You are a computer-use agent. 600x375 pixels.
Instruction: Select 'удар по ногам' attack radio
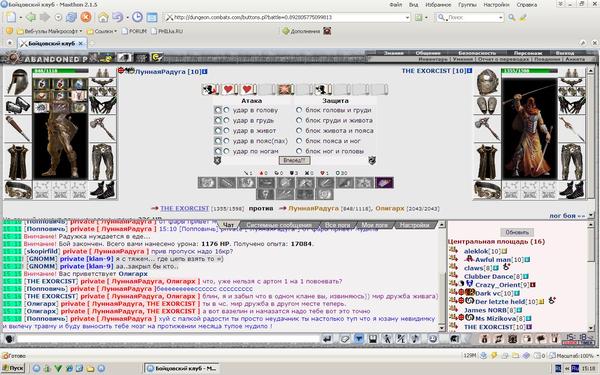click(227, 151)
